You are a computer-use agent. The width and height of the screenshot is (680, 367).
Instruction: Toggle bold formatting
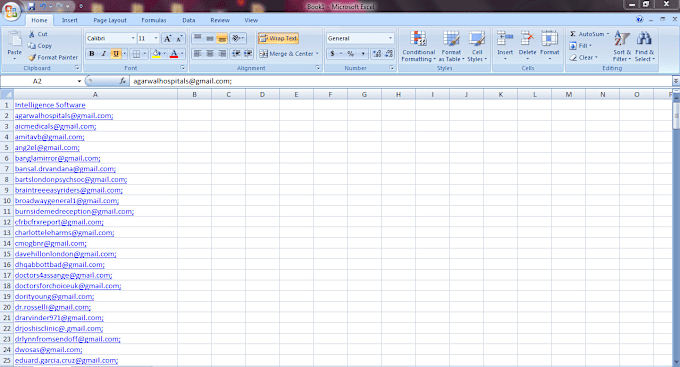(92, 54)
